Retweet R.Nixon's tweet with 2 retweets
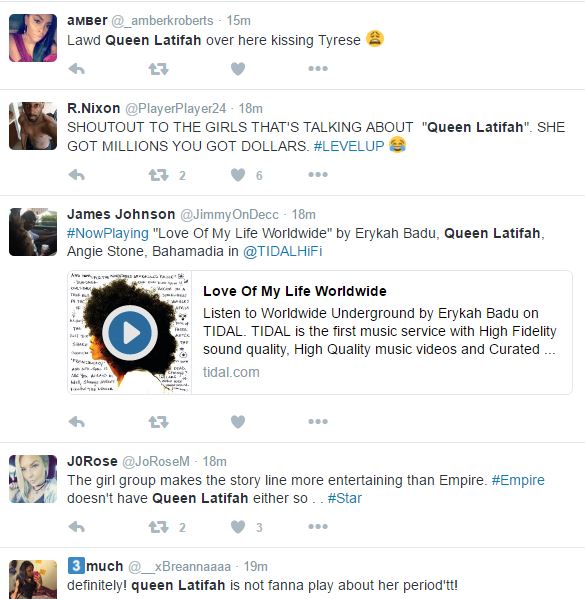The width and height of the screenshot is (585, 599). click(x=158, y=175)
